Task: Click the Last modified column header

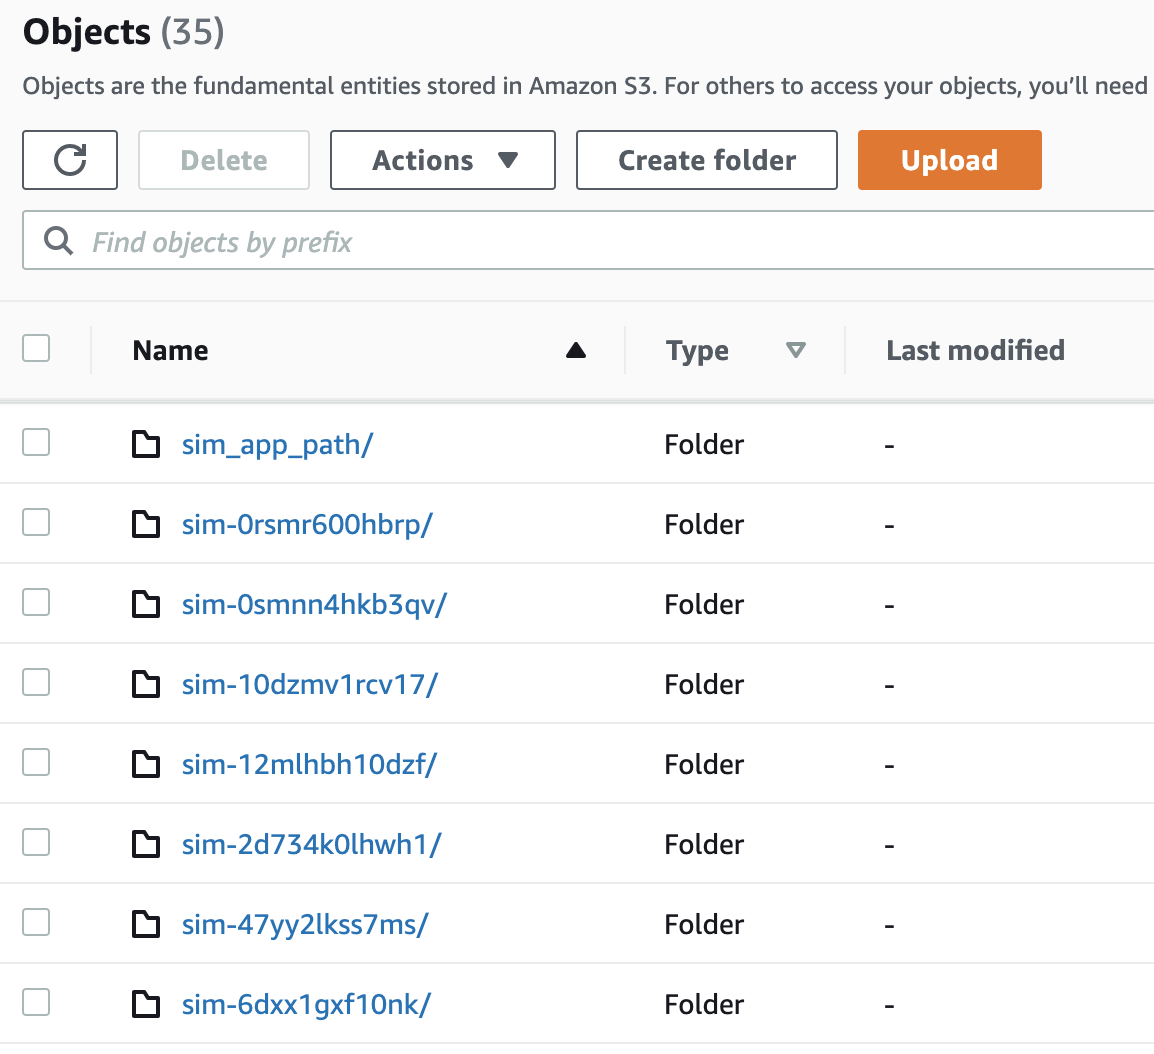Action: 975,350
